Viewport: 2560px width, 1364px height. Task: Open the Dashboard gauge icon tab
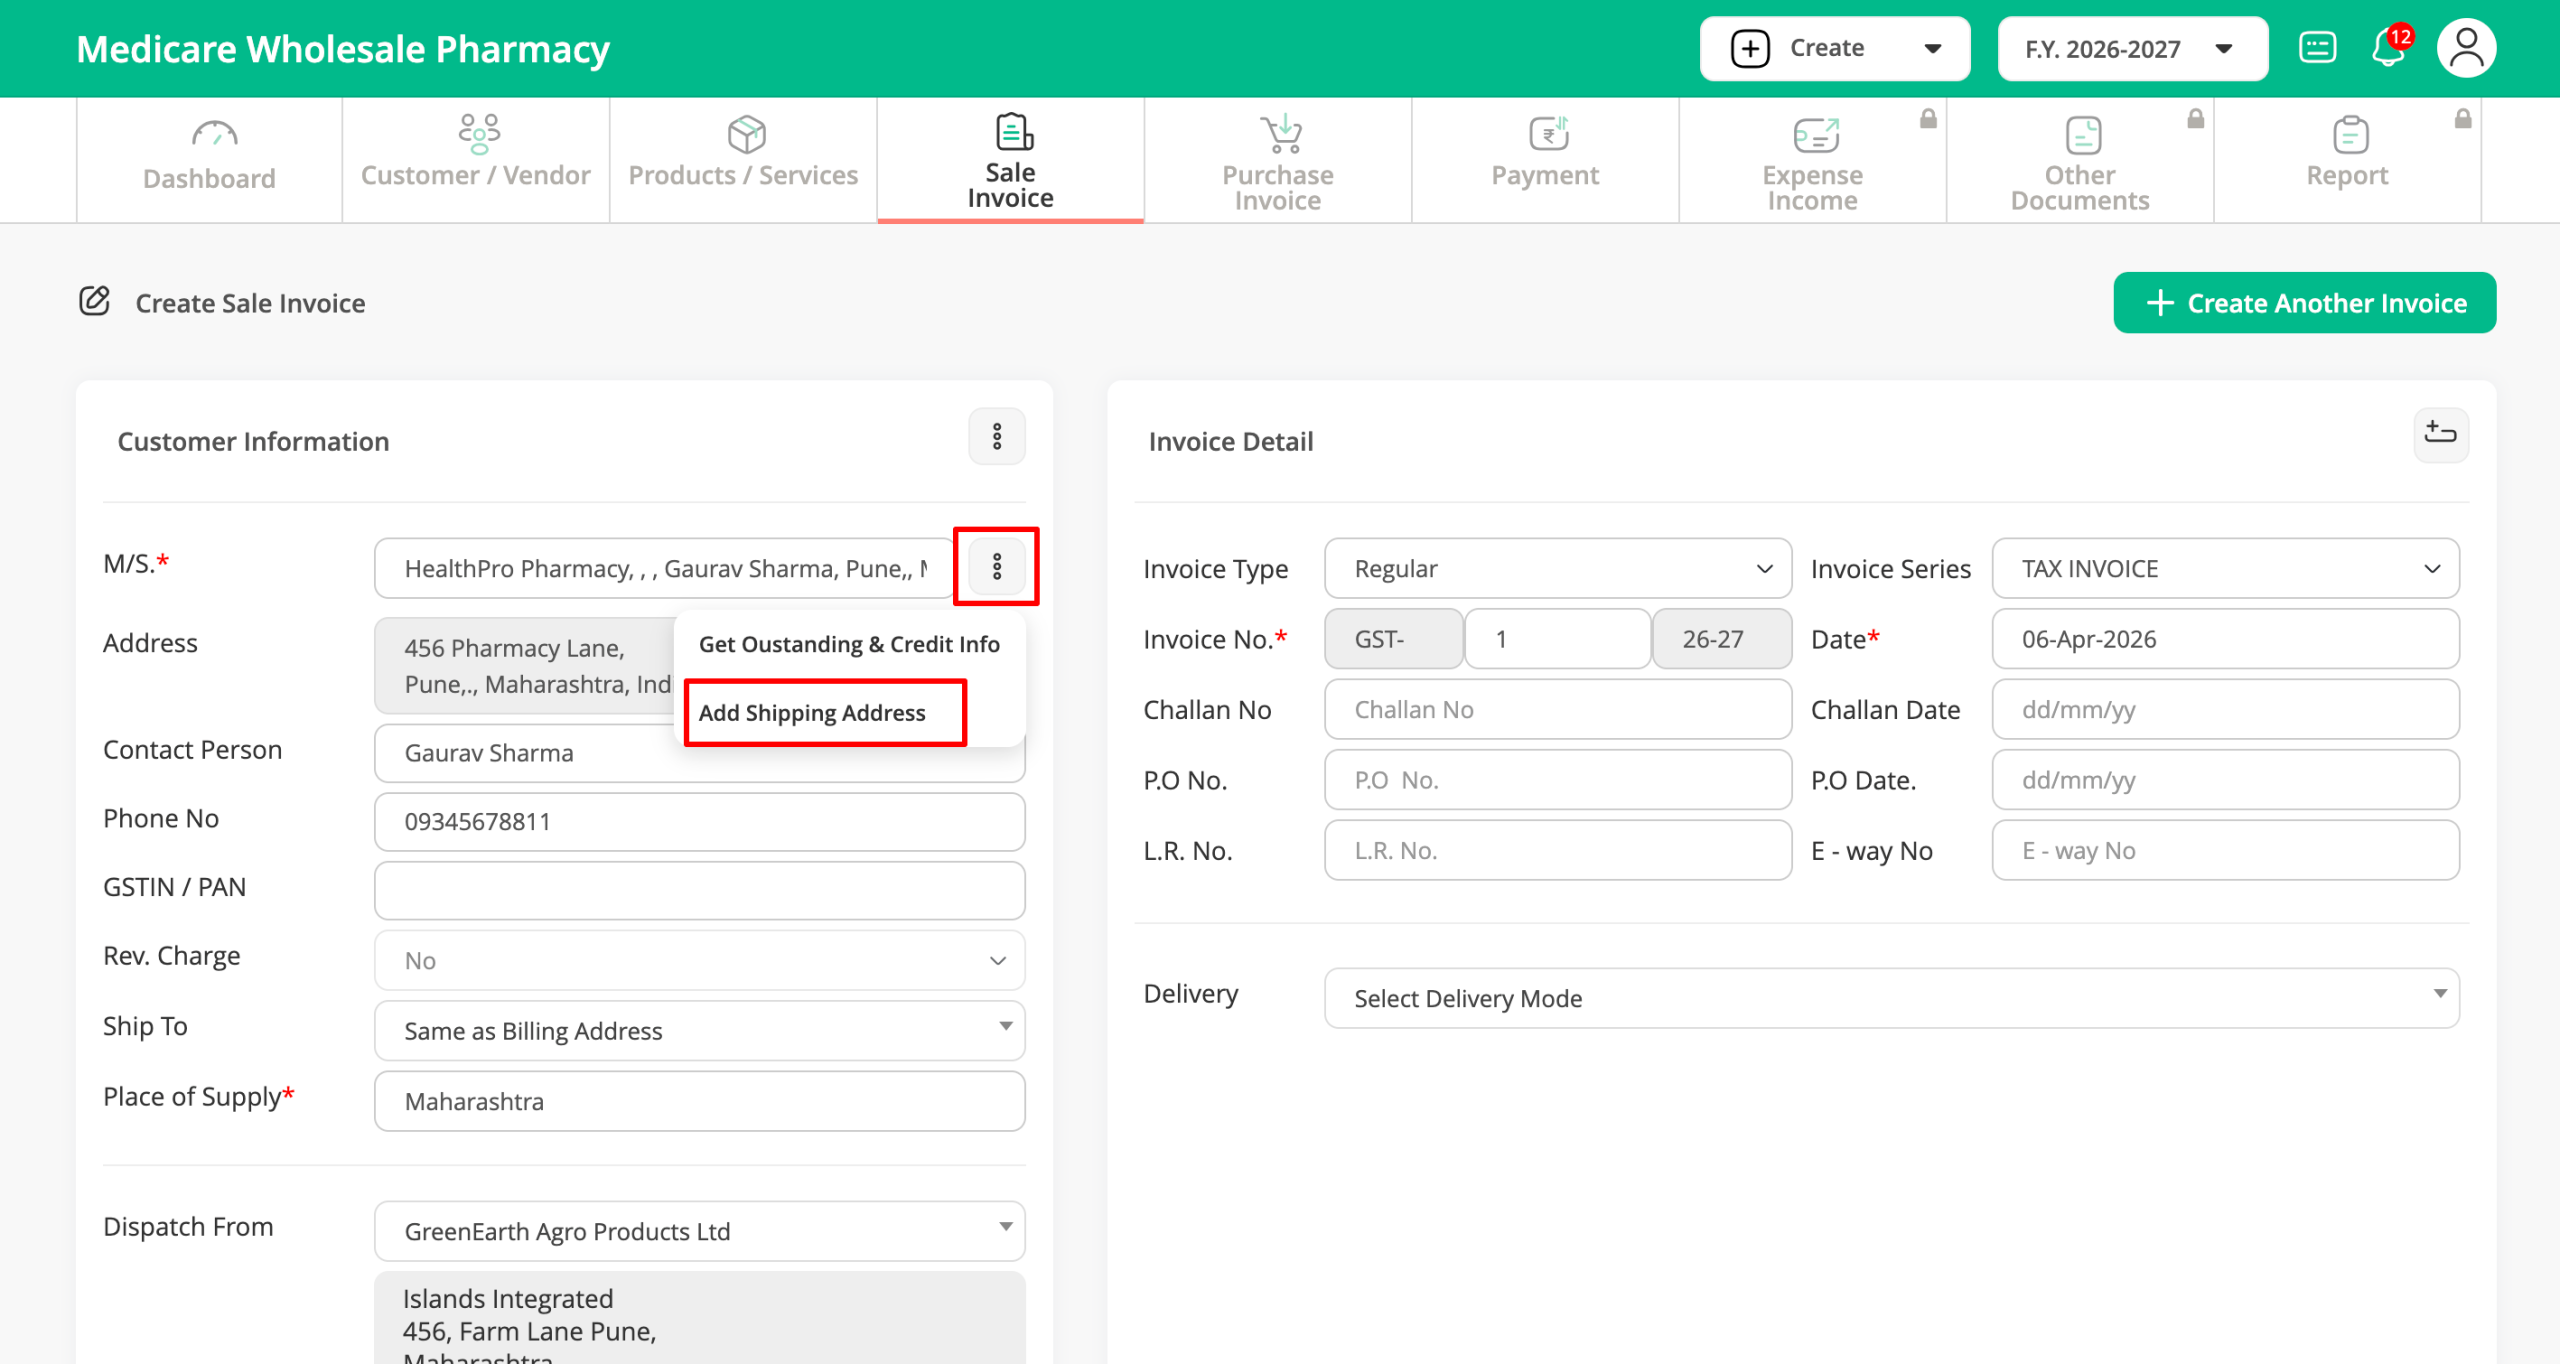click(210, 158)
